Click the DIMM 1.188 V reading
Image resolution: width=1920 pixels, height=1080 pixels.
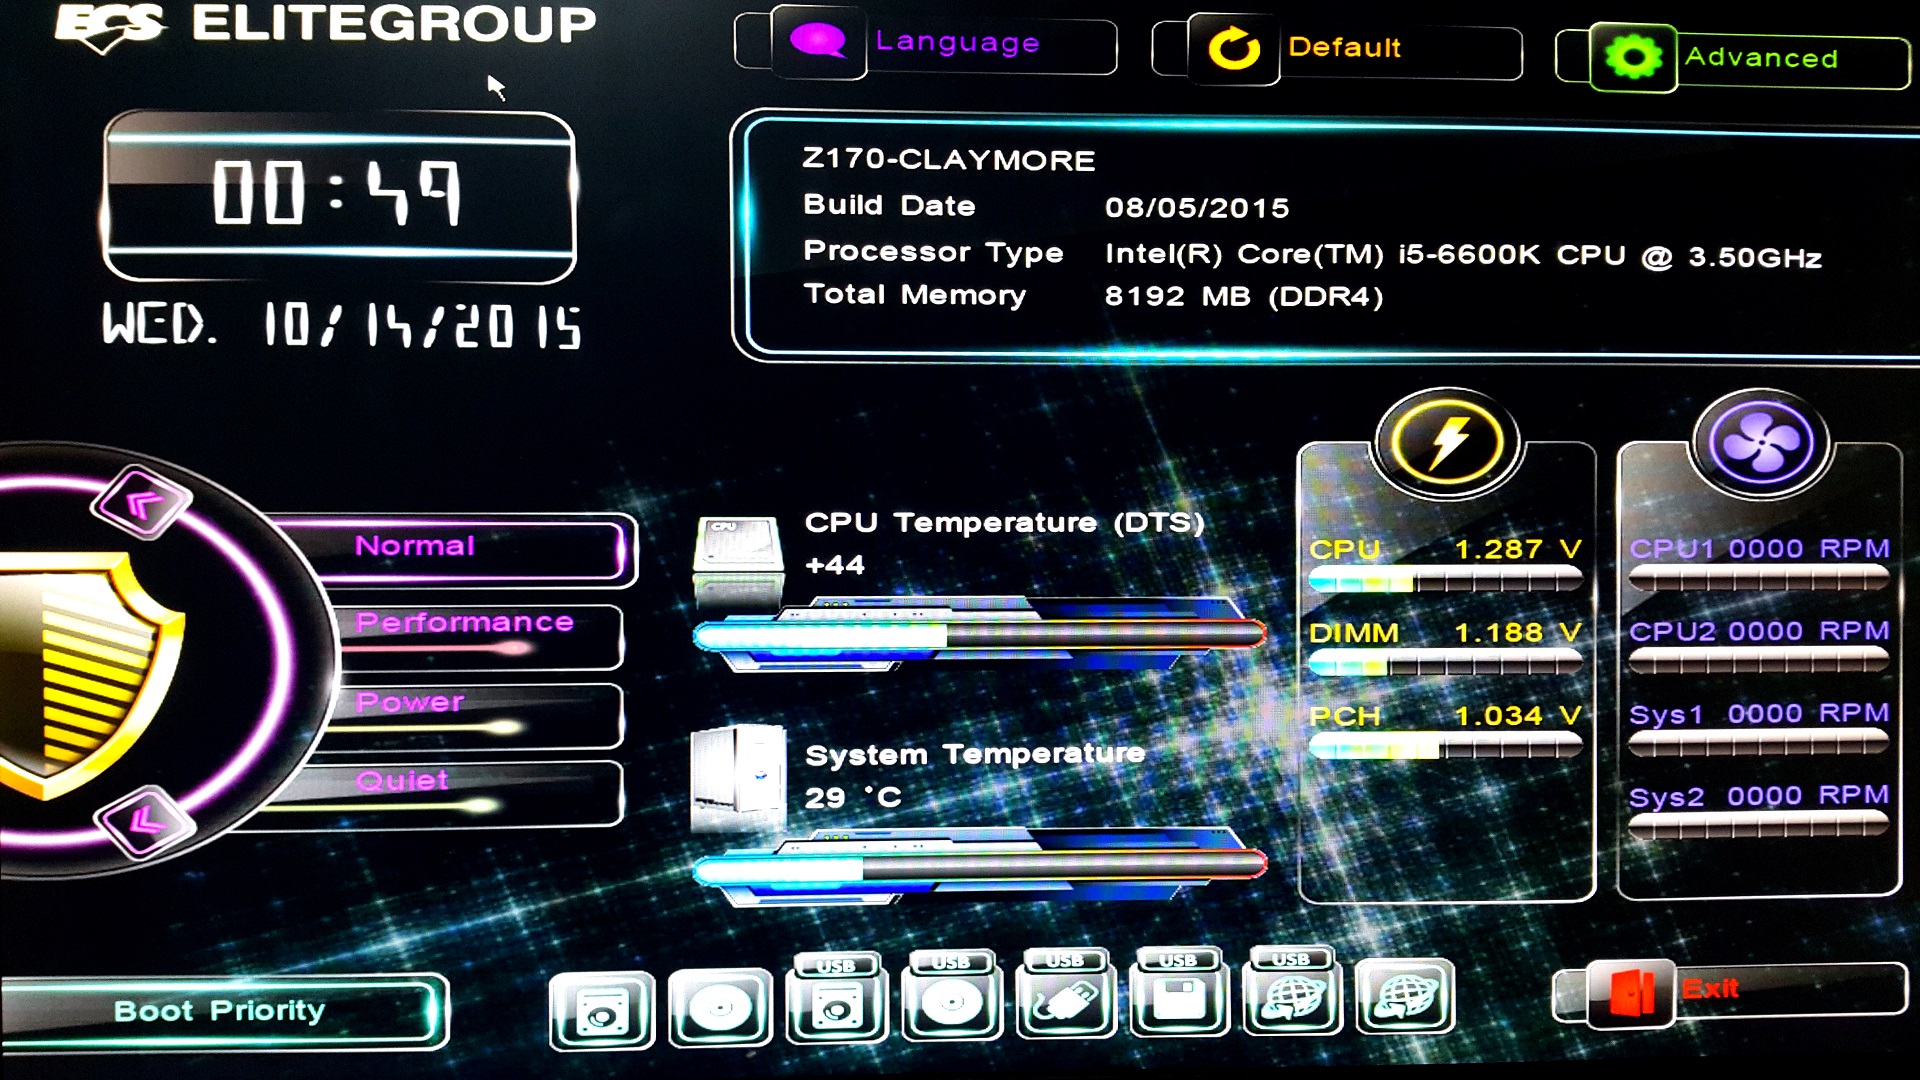1445,632
